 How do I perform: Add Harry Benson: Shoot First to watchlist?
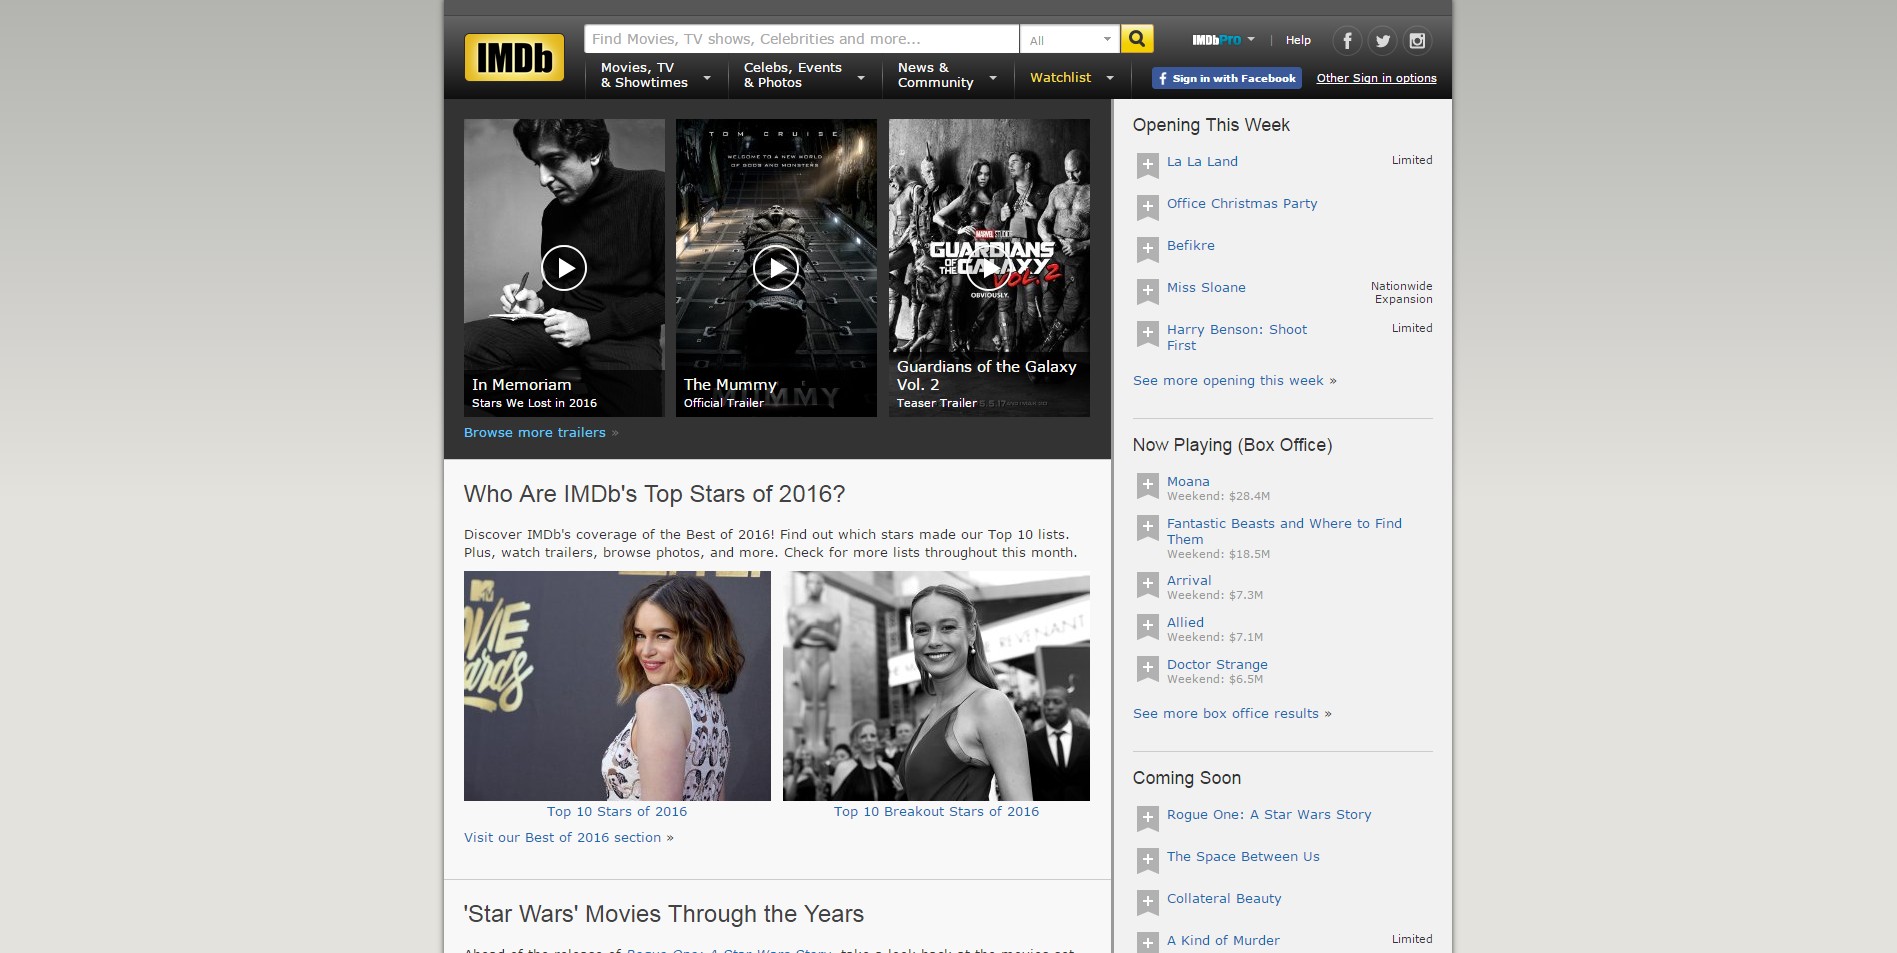[x=1148, y=333]
